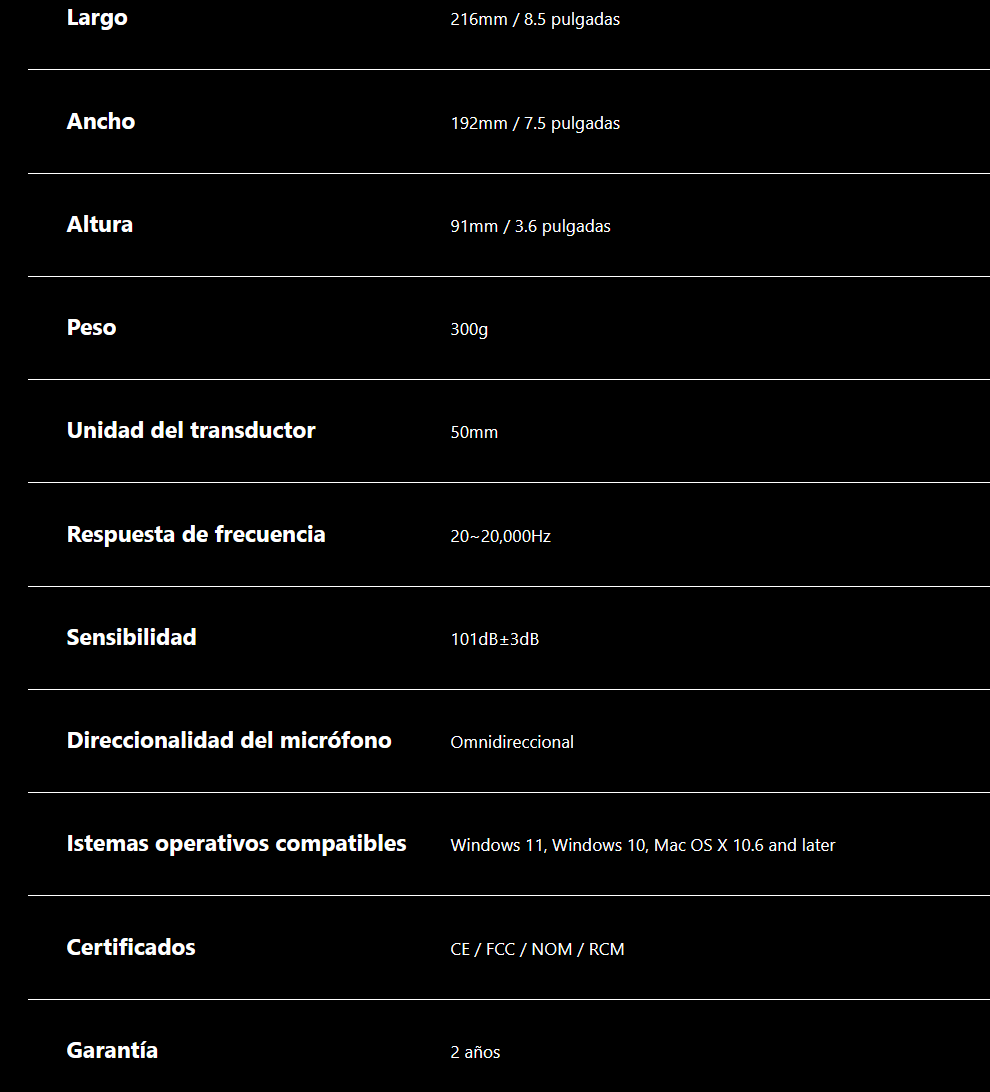990x1092 pixels.
Task: Select the Omnidireccional value text
Action: coord(512,743)
